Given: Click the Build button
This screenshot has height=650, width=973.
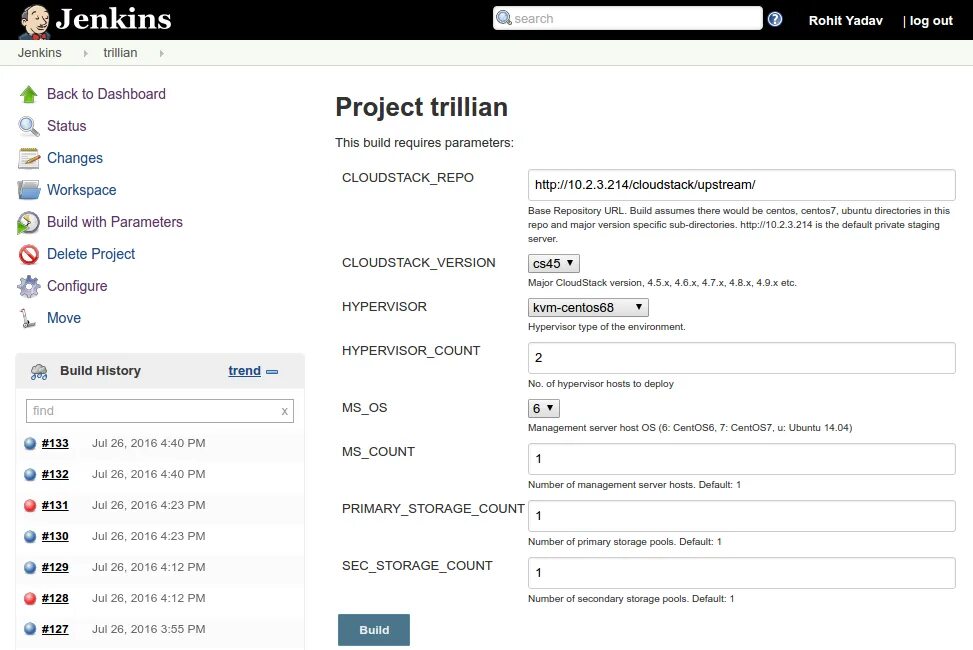Looking at the screenshot, I should 374,630.
